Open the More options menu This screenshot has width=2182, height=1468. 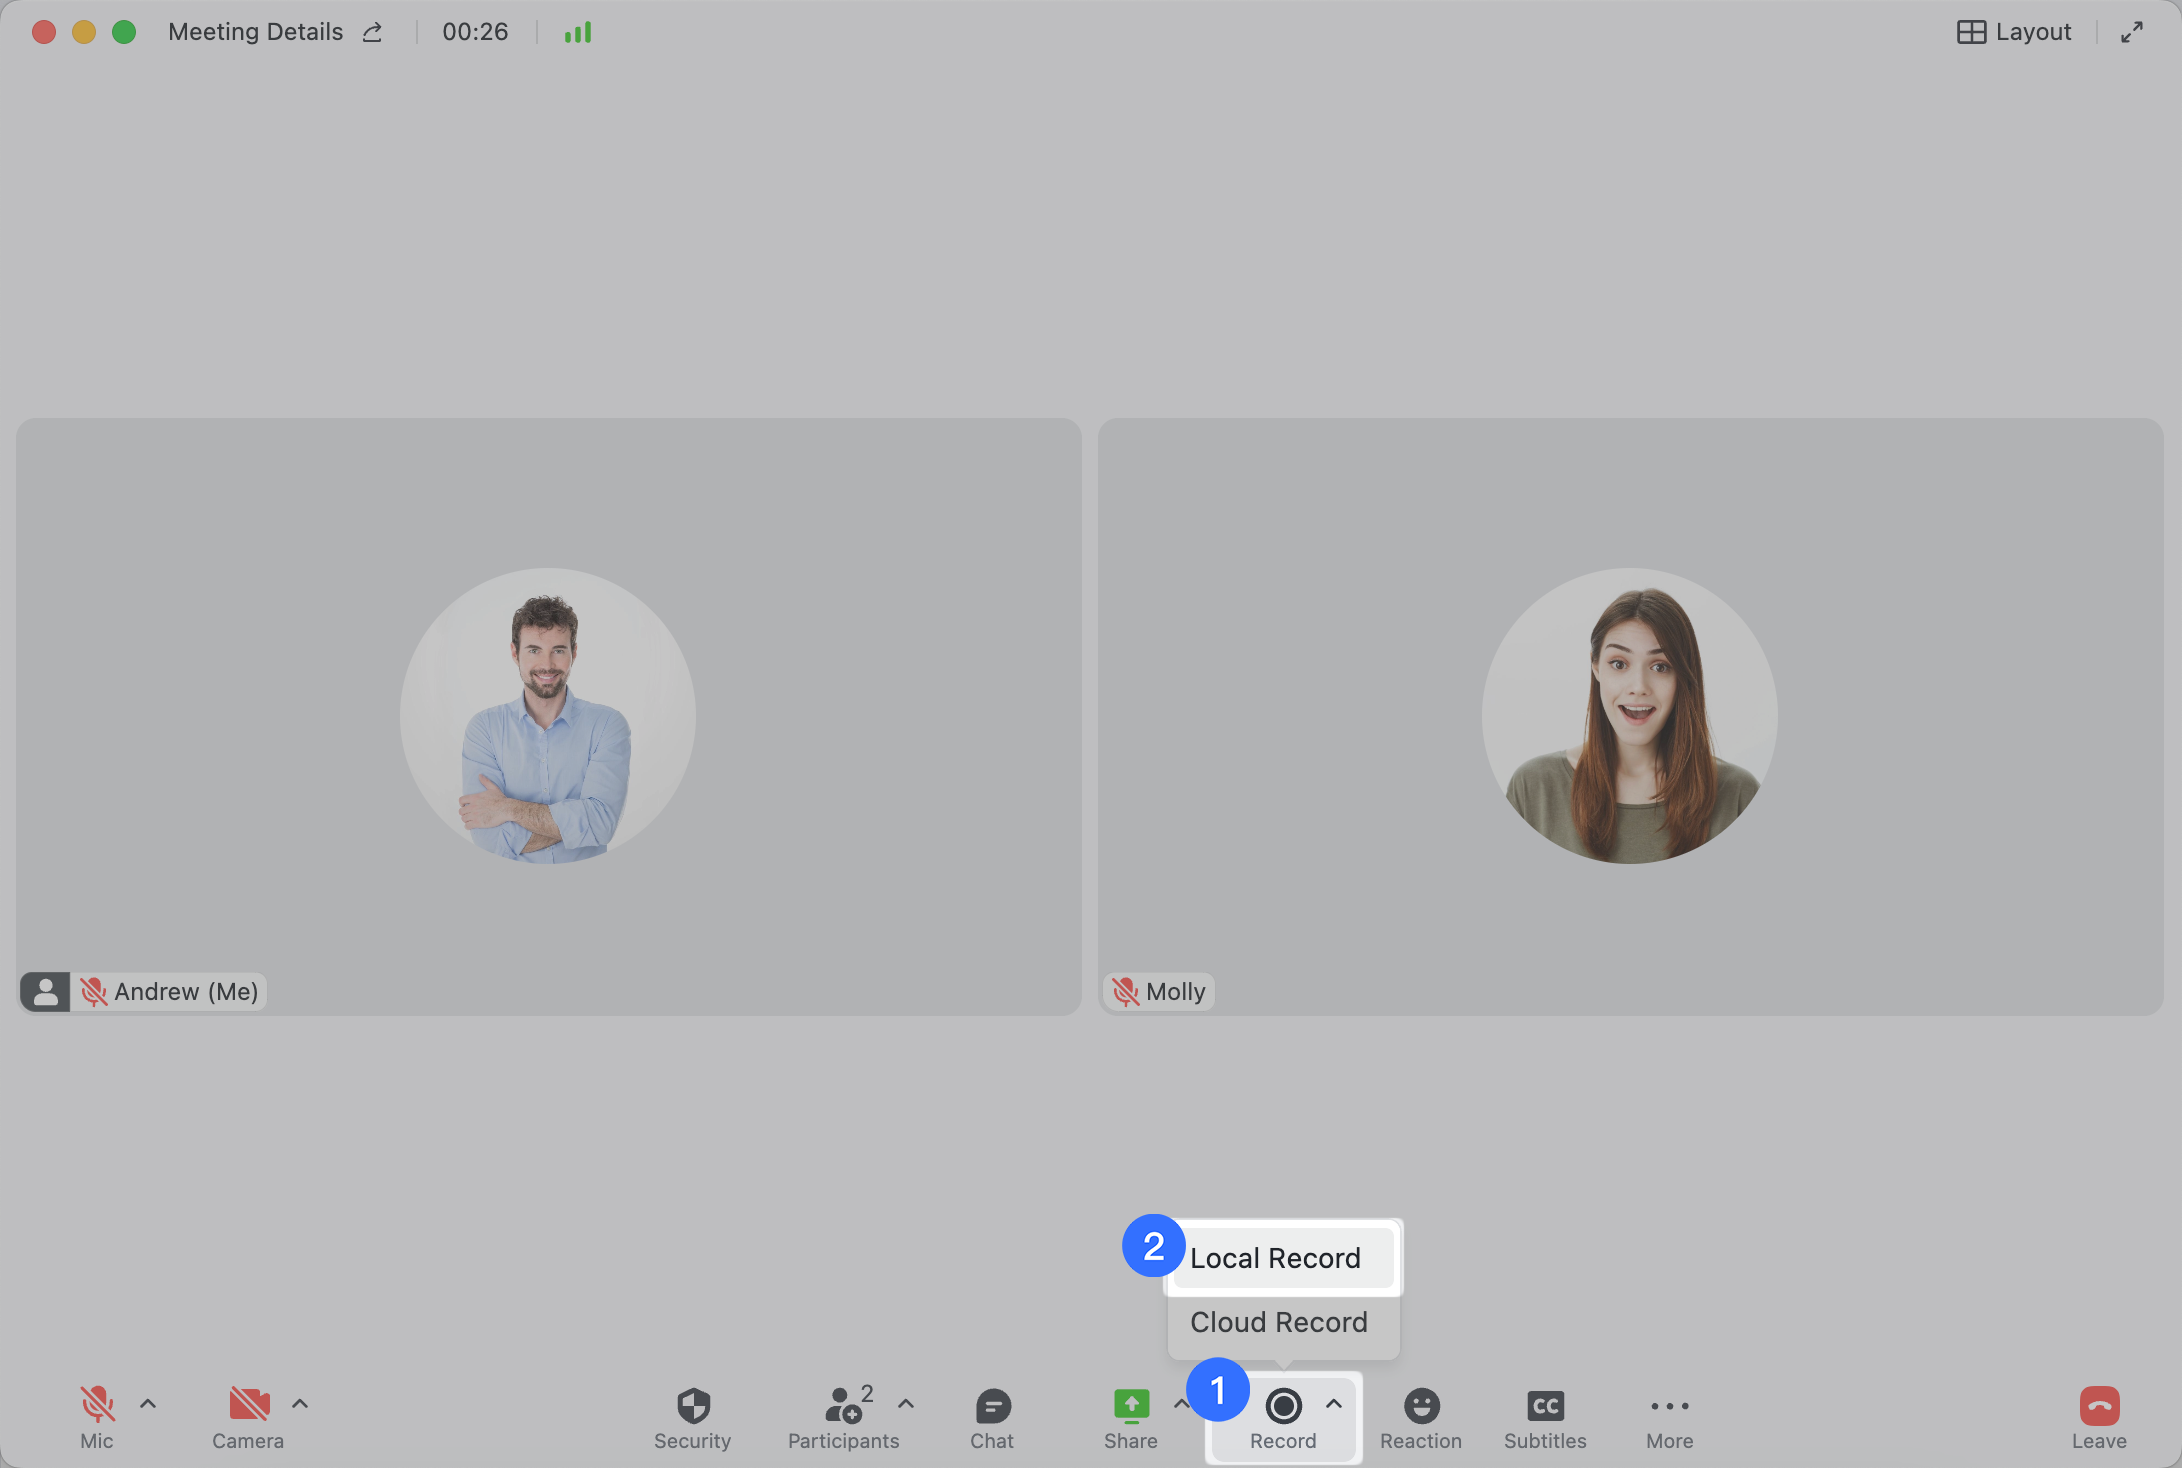[1669, 1405]
